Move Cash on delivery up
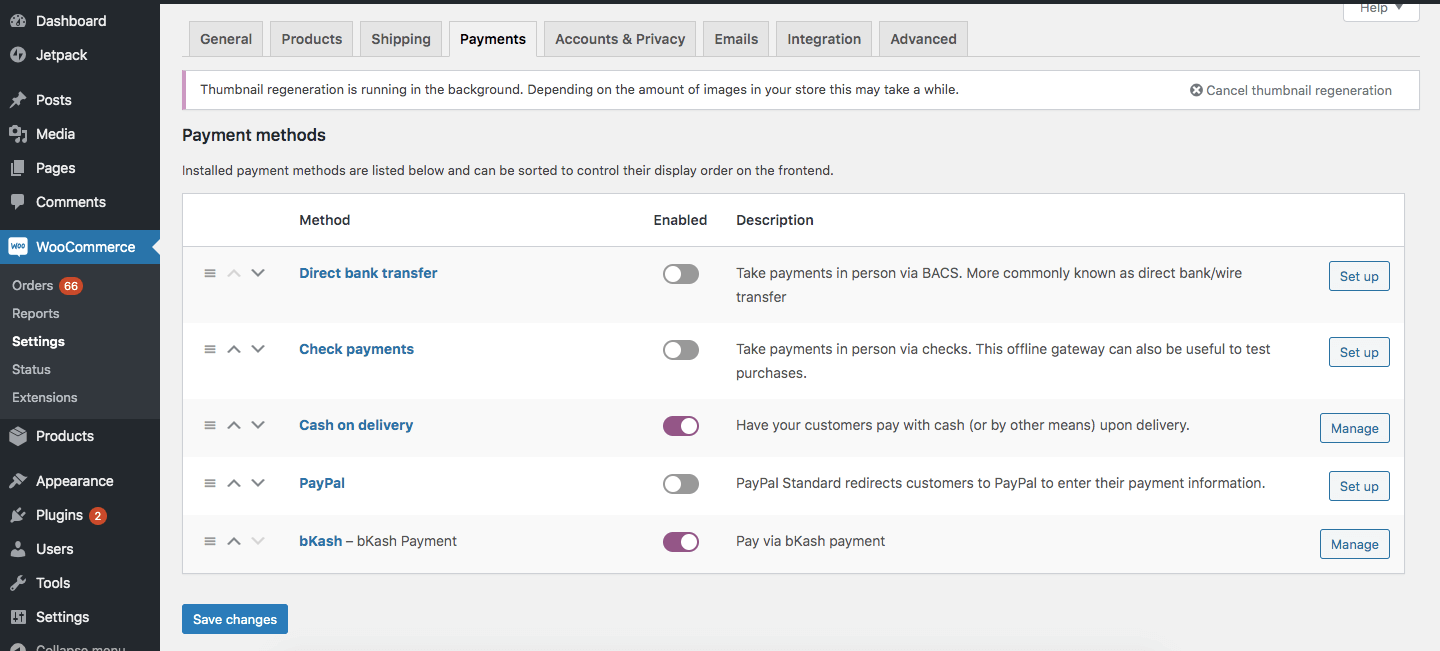The image size is (1440, 651). tap(234, 425)
